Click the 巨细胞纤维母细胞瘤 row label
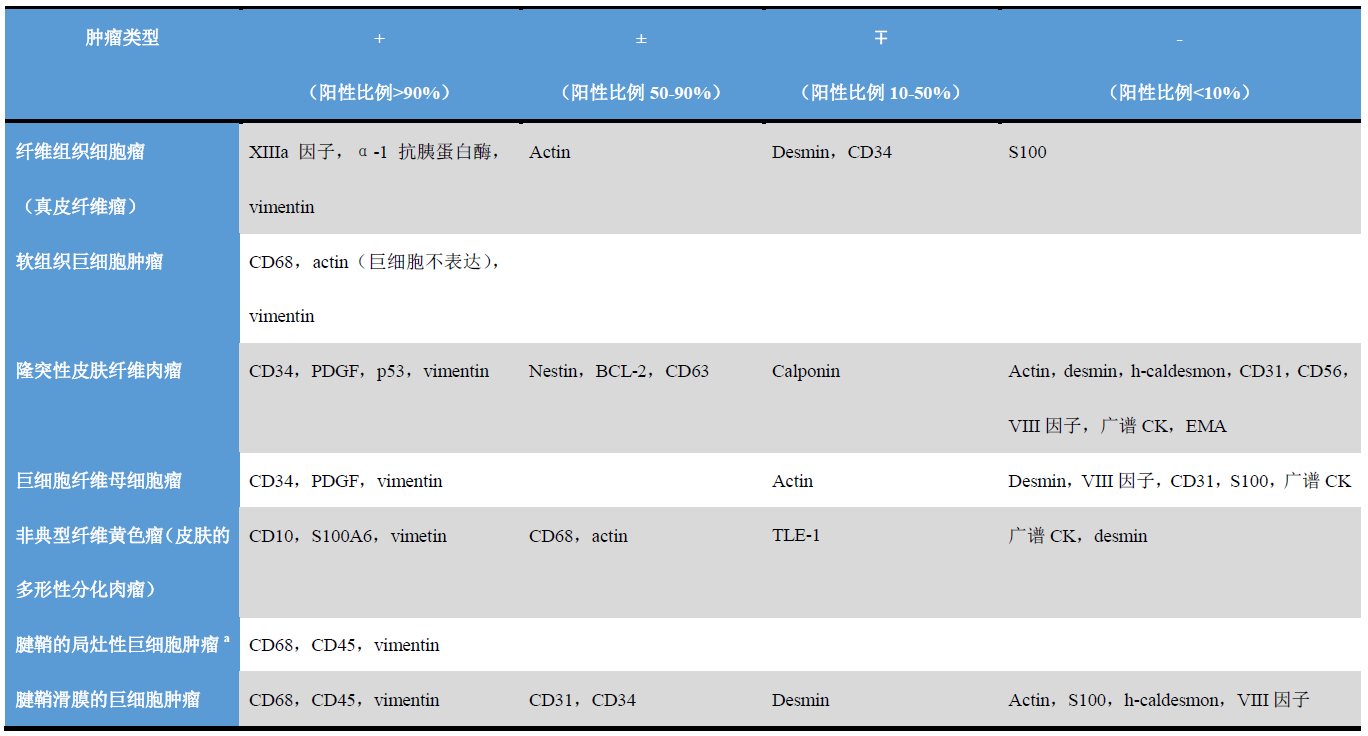 click(x=99, y=481)
